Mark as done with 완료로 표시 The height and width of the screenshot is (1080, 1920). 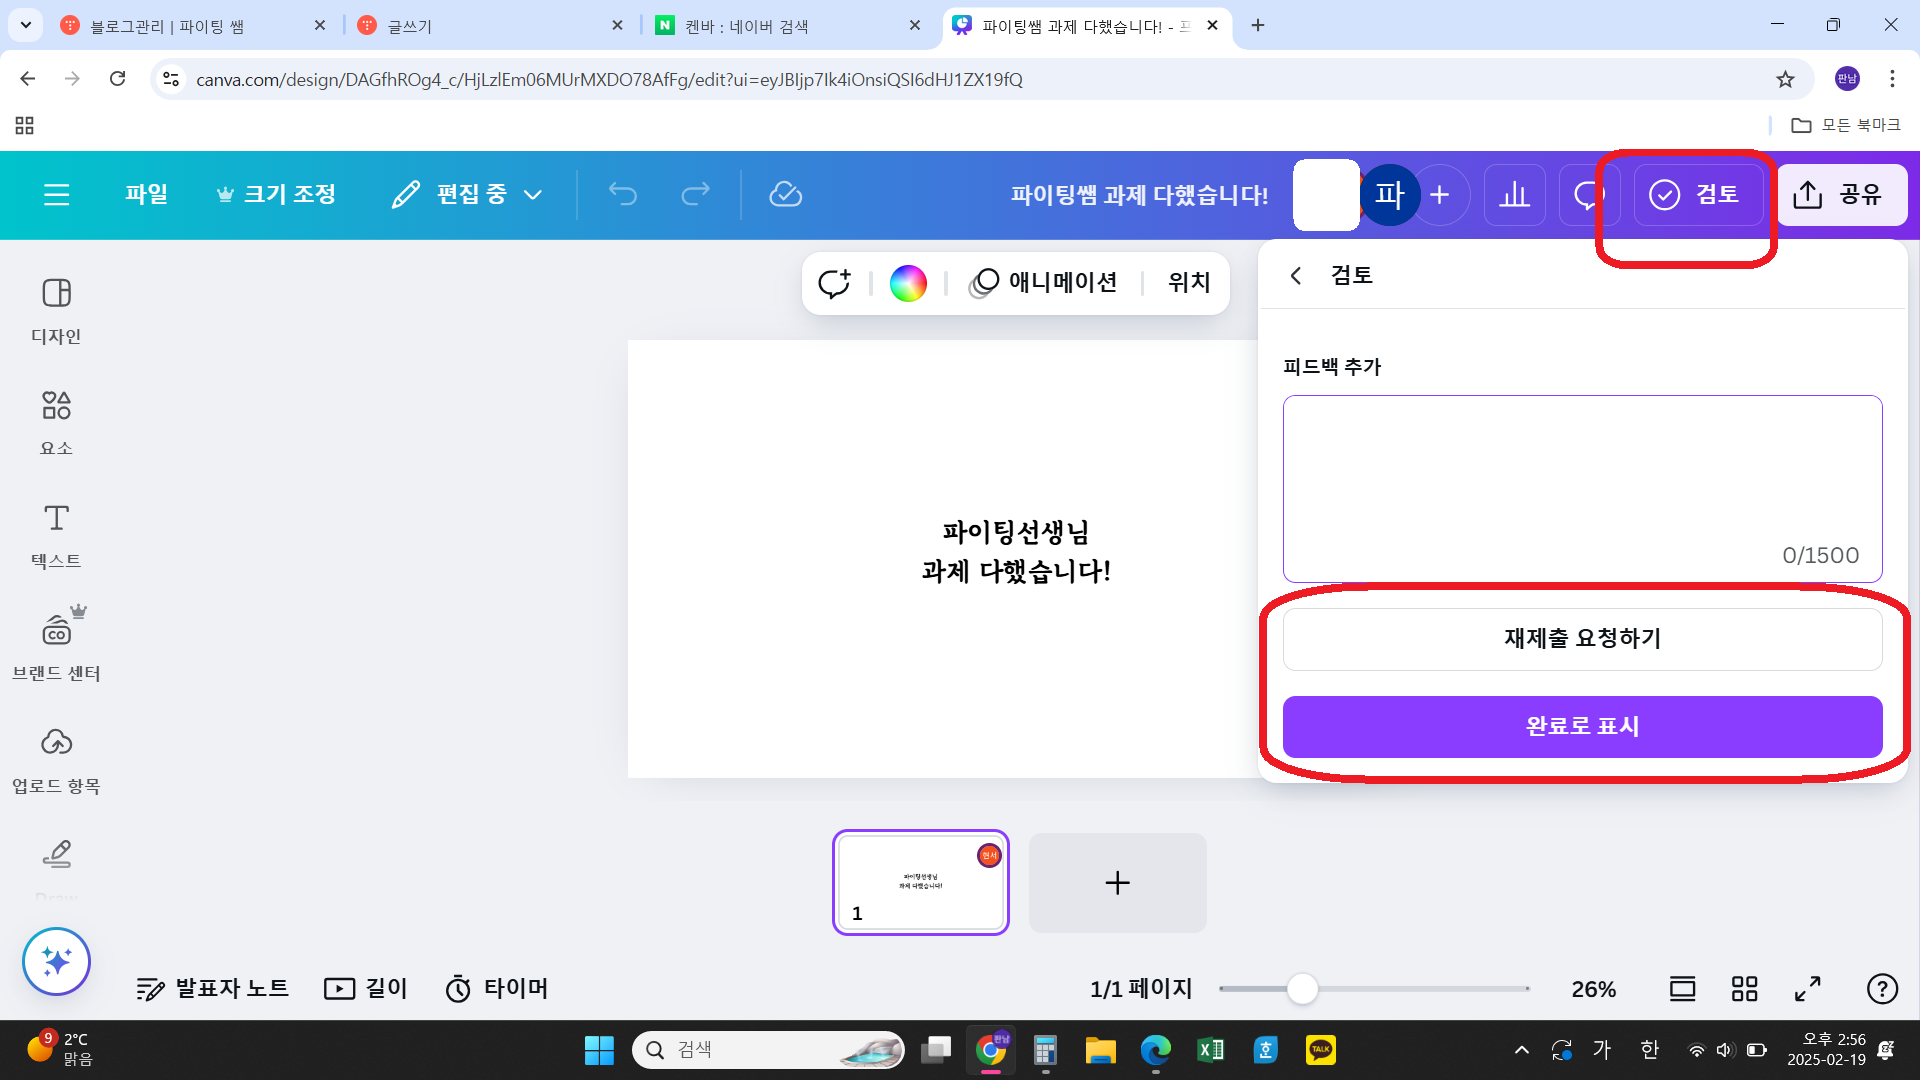1582,727
